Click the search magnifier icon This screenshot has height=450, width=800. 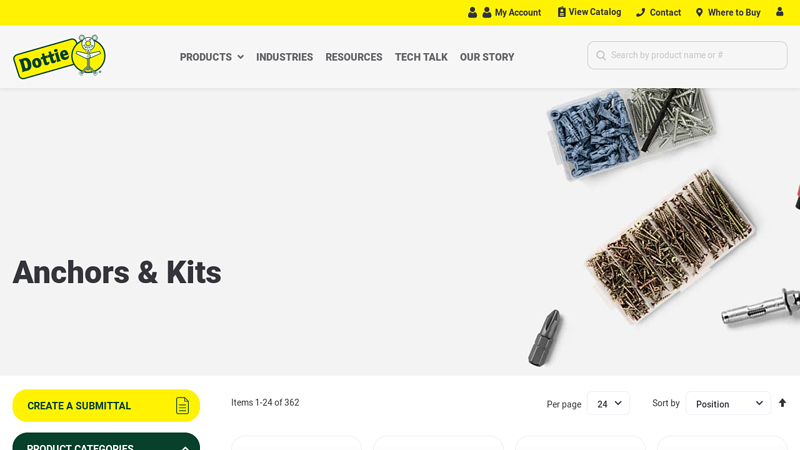click(x=601, y=55)
